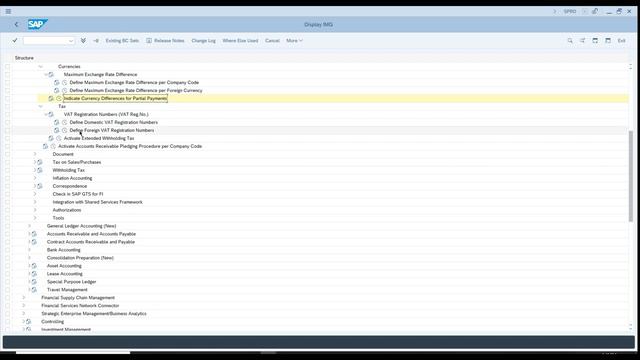Expand the Bank Accounting node
640x360 pixels.
pyautogui.click(x=29, y=250)
